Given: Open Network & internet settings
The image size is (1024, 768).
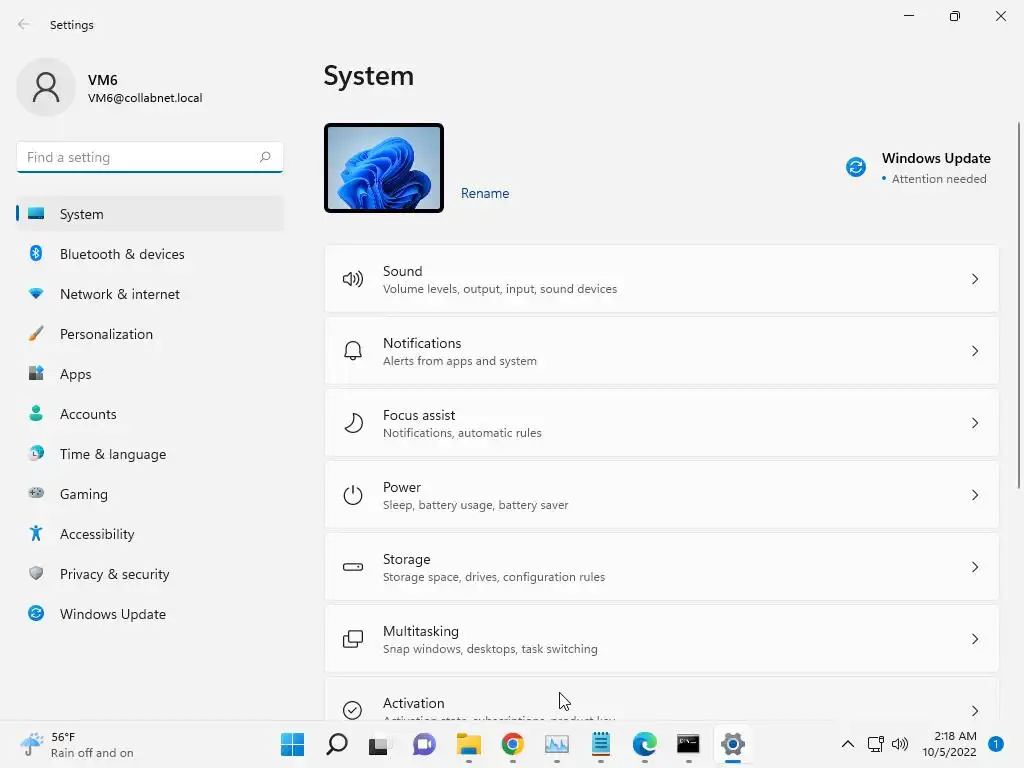Looking at the screenshot, I should (150, 294).
